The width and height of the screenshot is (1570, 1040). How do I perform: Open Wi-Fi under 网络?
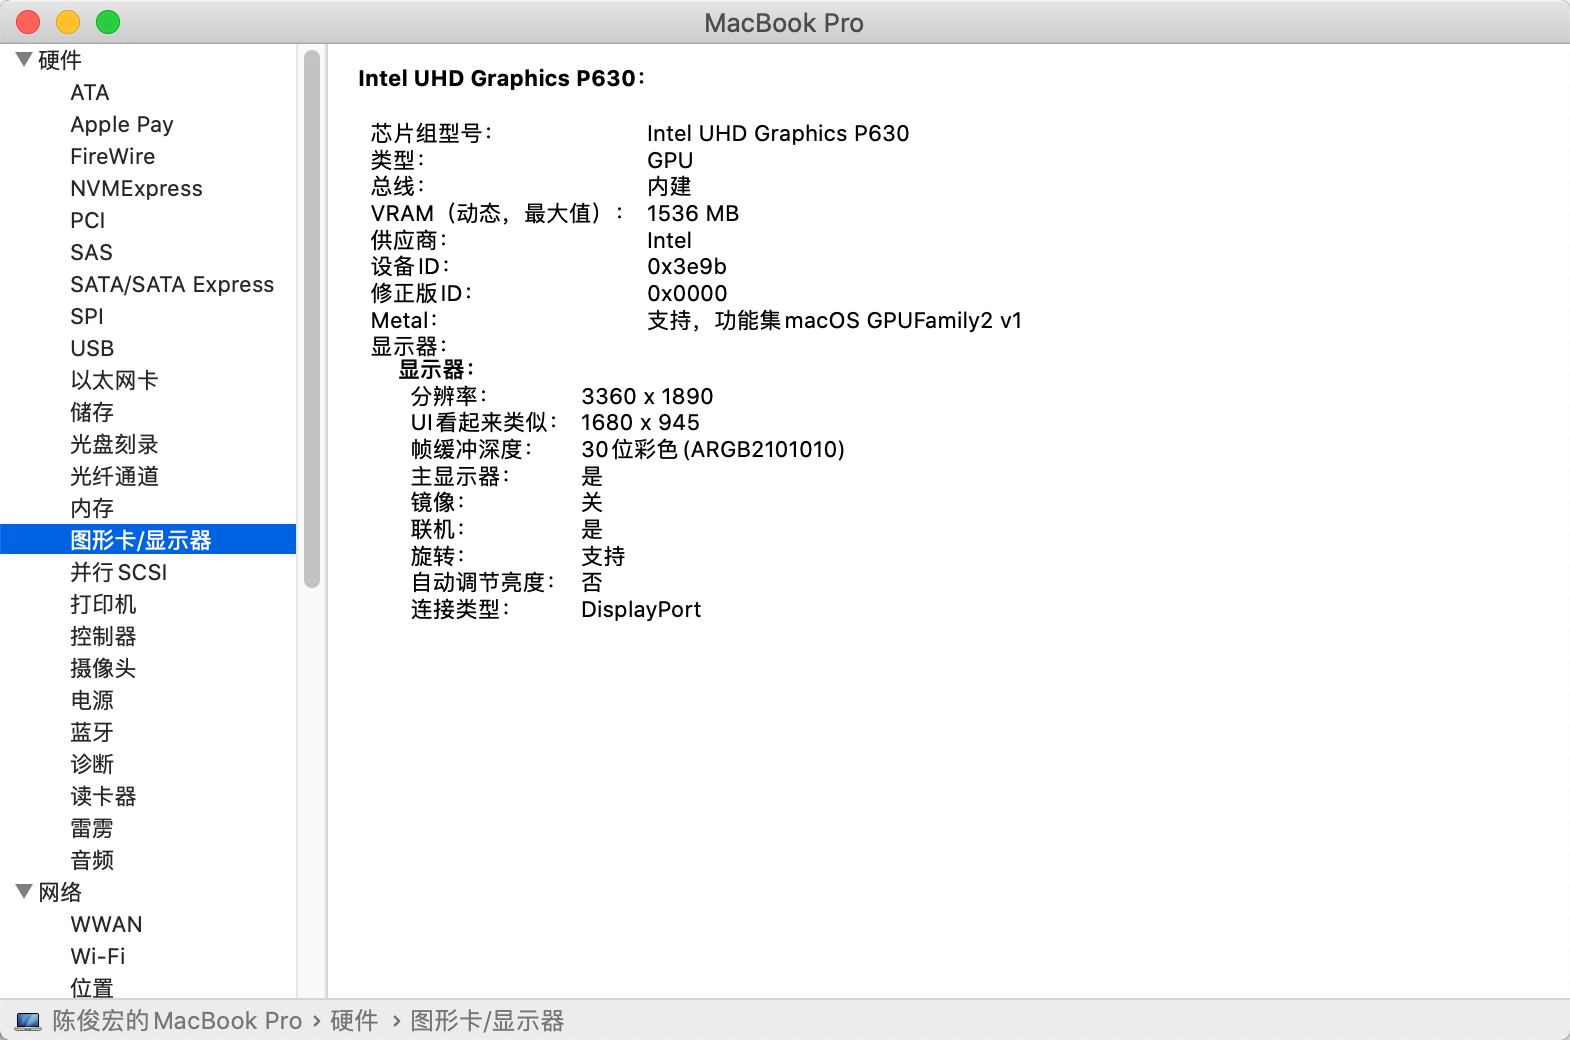[x=98, y=957]
